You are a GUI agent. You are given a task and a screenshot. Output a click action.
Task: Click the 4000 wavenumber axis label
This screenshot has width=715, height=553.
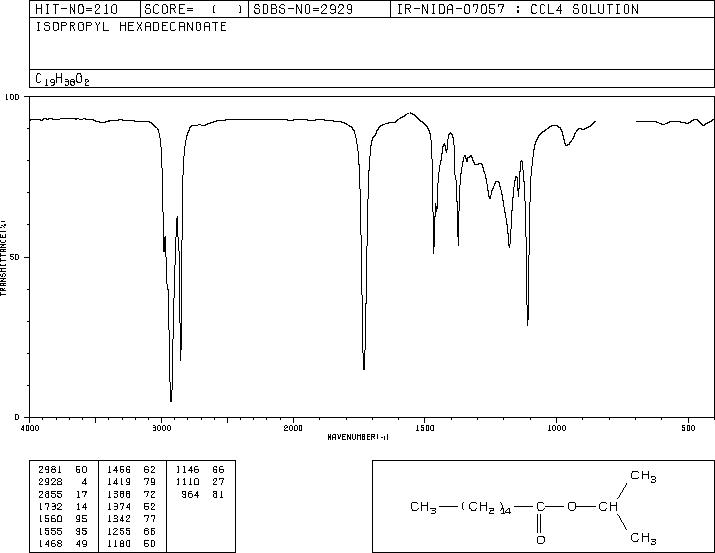pos(30,428)
